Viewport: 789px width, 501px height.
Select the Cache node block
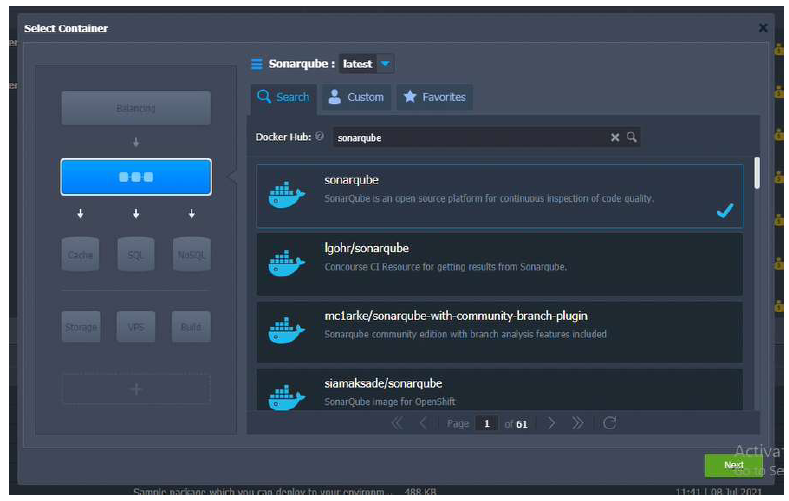coord(80,255)
